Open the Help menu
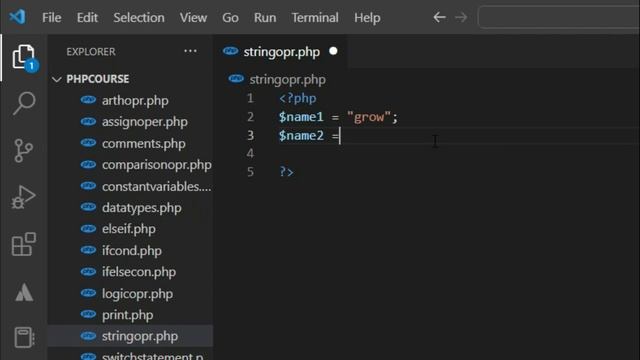 367,18
